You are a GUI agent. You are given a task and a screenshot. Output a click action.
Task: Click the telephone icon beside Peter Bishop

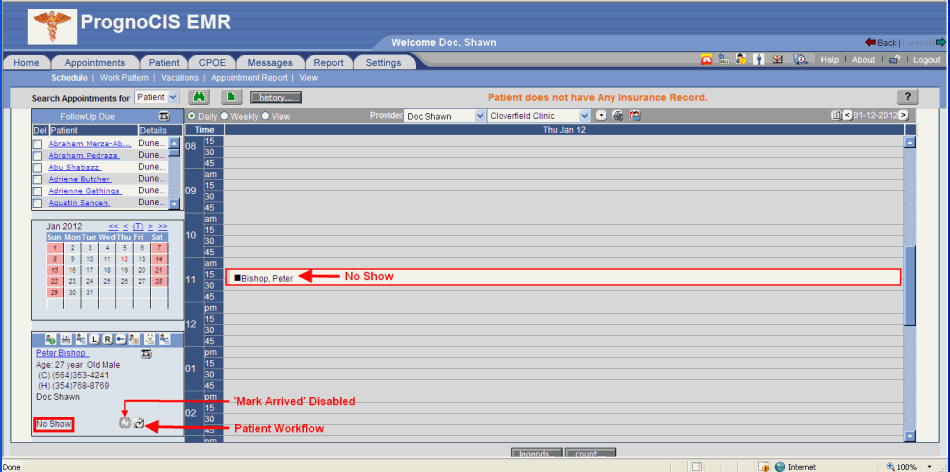coord(146,354)
